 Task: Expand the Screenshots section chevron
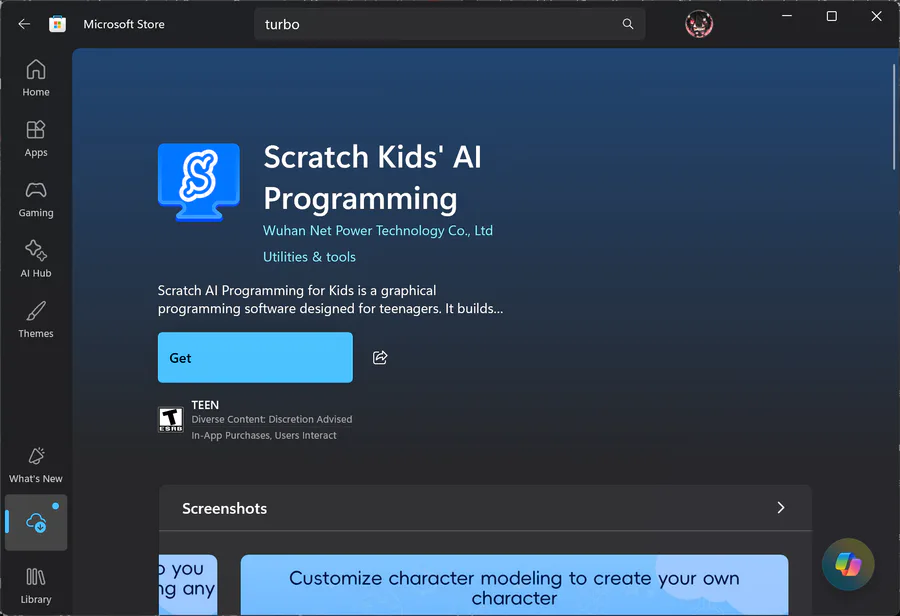coord(781,508)
